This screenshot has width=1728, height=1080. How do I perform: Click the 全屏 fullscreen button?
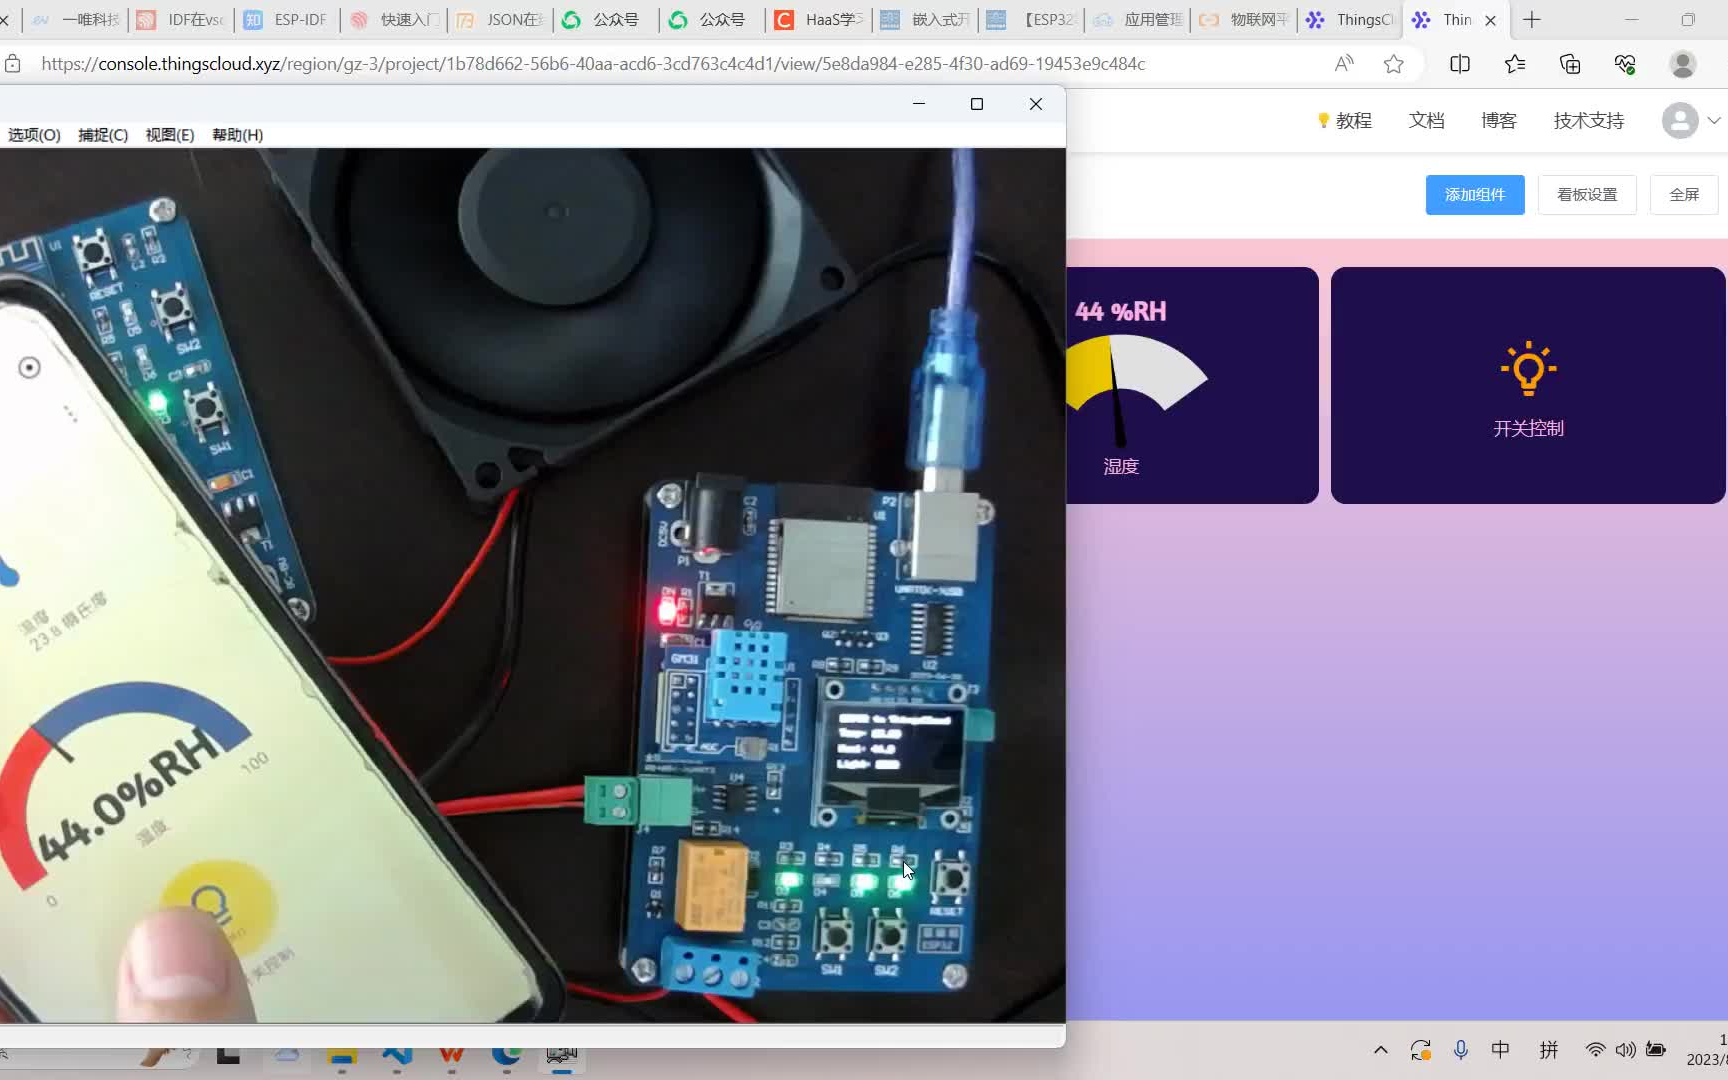click(1684, 194)
